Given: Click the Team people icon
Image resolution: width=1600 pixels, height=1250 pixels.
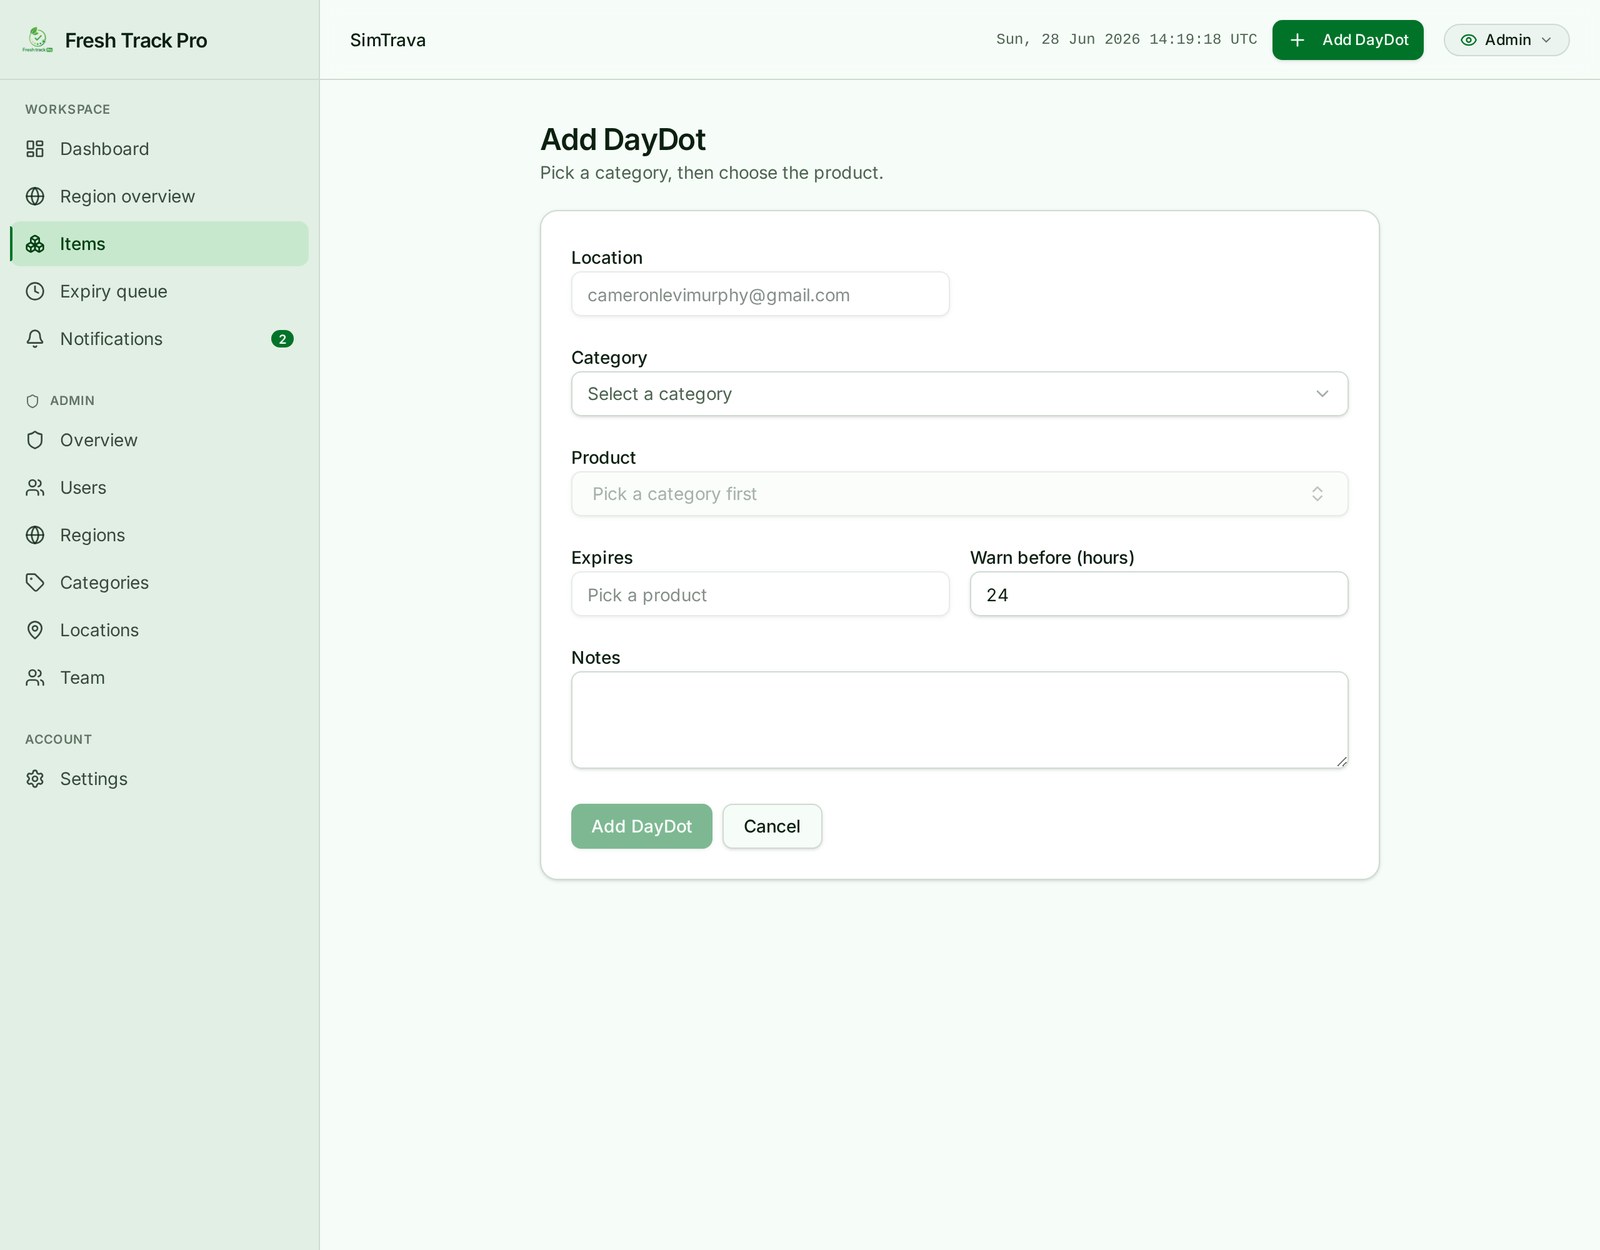Looking at the screenshot, I should 35,678.
